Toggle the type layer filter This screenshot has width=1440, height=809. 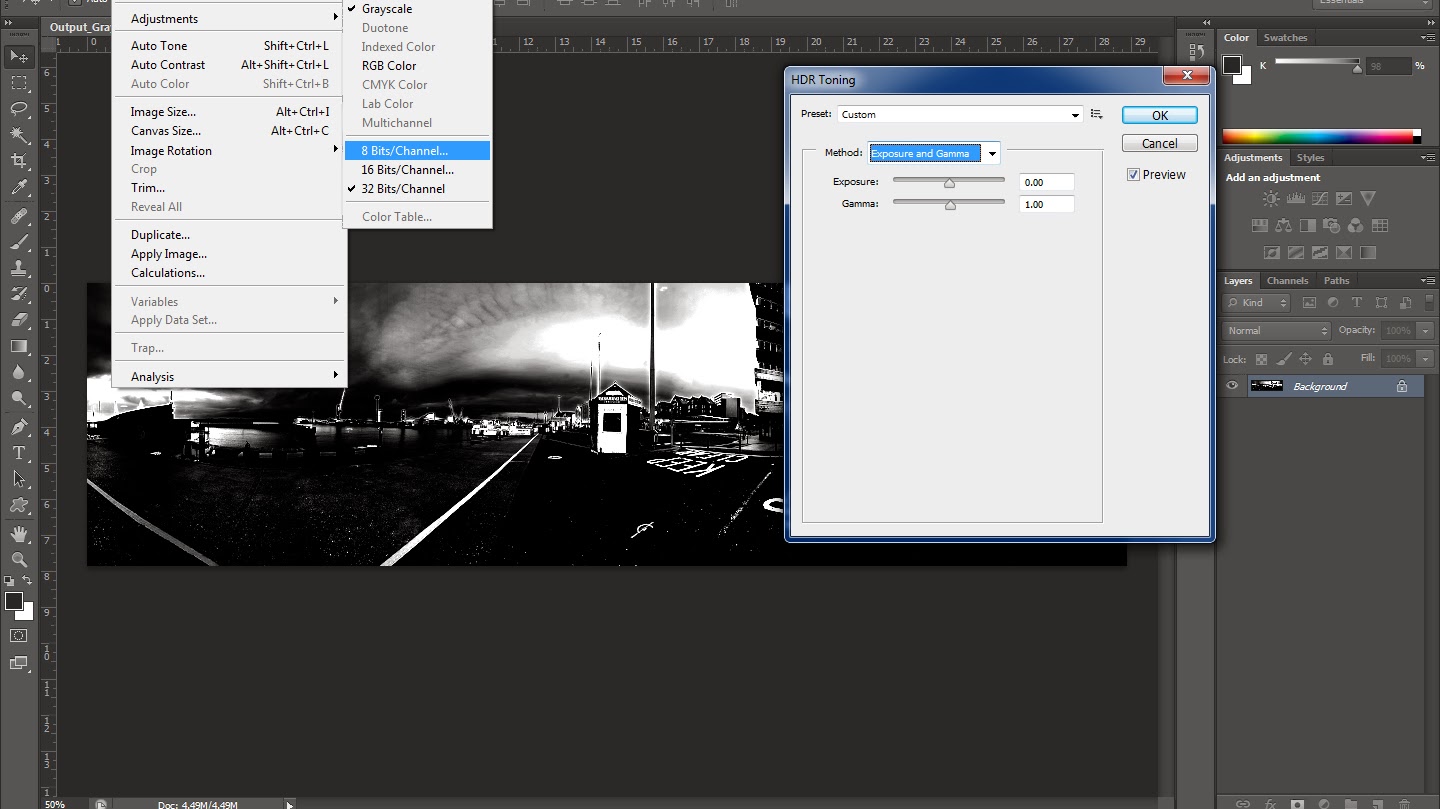(x=1356, y=303)
